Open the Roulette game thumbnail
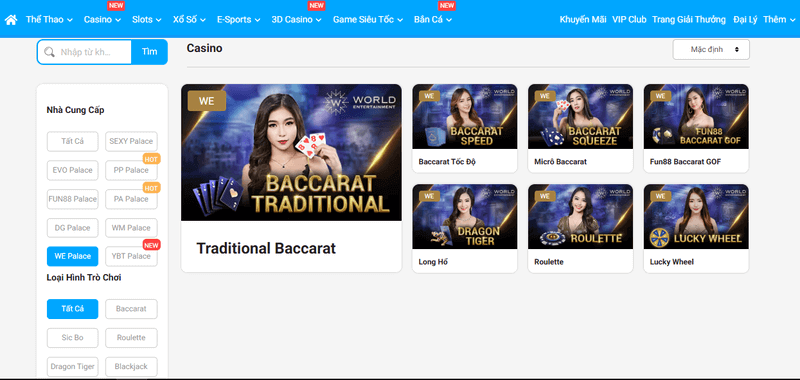This screenshot has height=380, width=800. tap(580, 217)
